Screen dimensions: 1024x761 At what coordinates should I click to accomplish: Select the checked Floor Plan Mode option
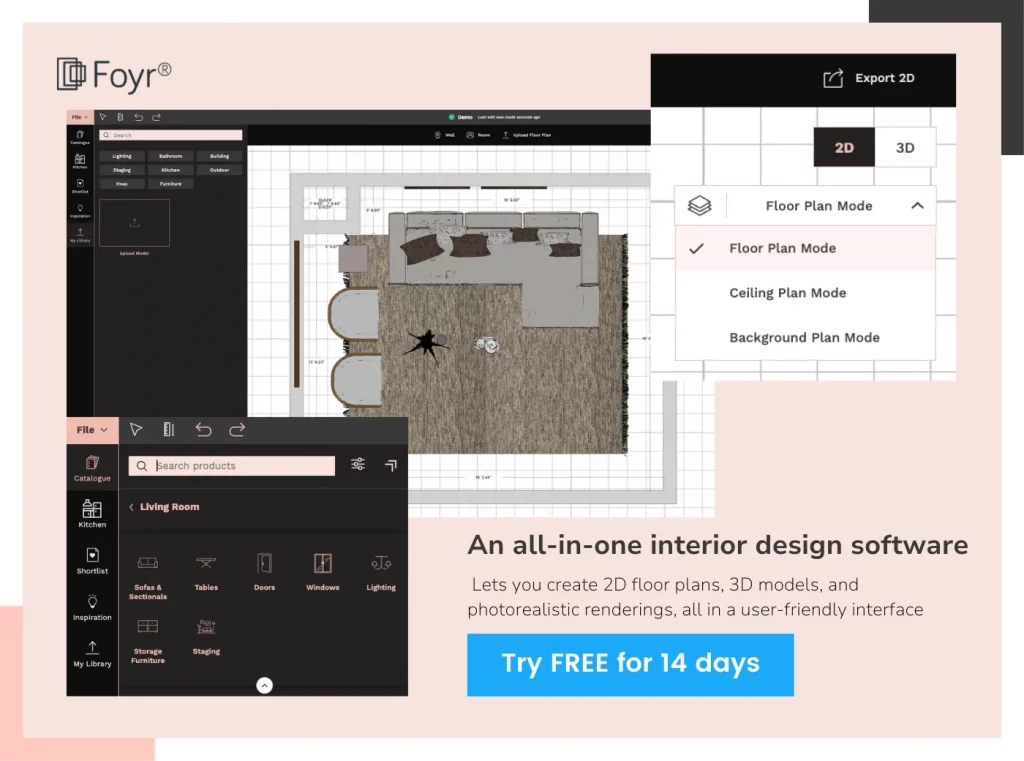click(x=805, y=248)
